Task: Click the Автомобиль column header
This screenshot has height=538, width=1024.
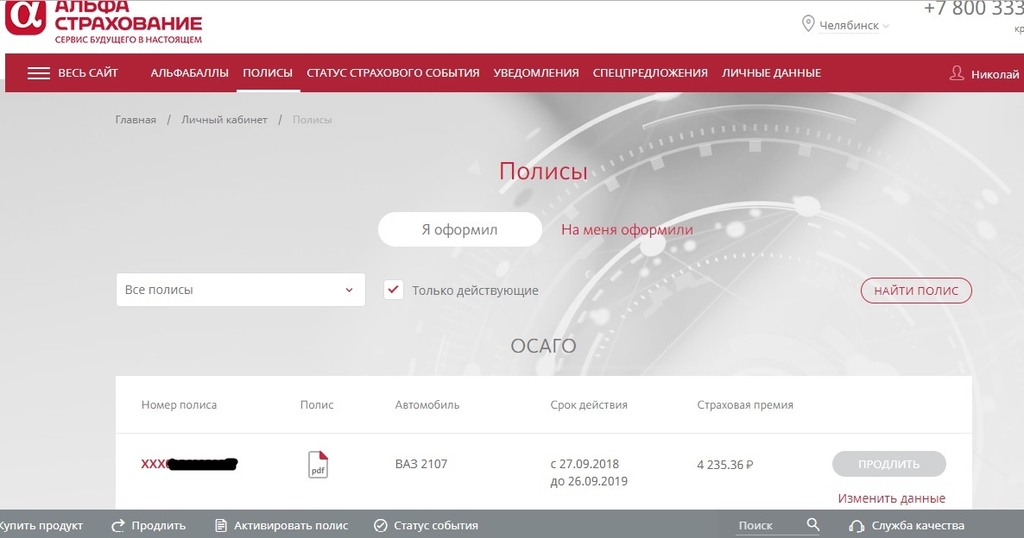Action: (x=427, y=405)
